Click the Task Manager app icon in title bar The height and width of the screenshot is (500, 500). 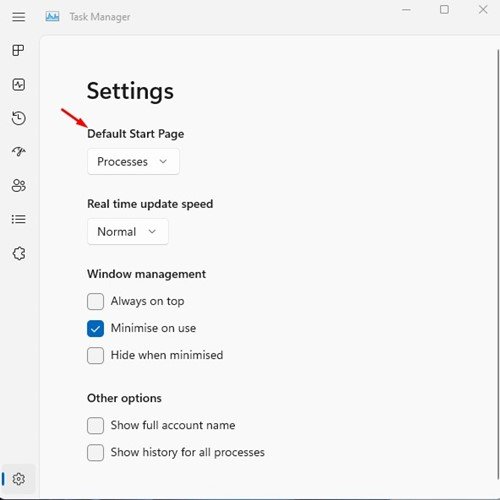52,17
